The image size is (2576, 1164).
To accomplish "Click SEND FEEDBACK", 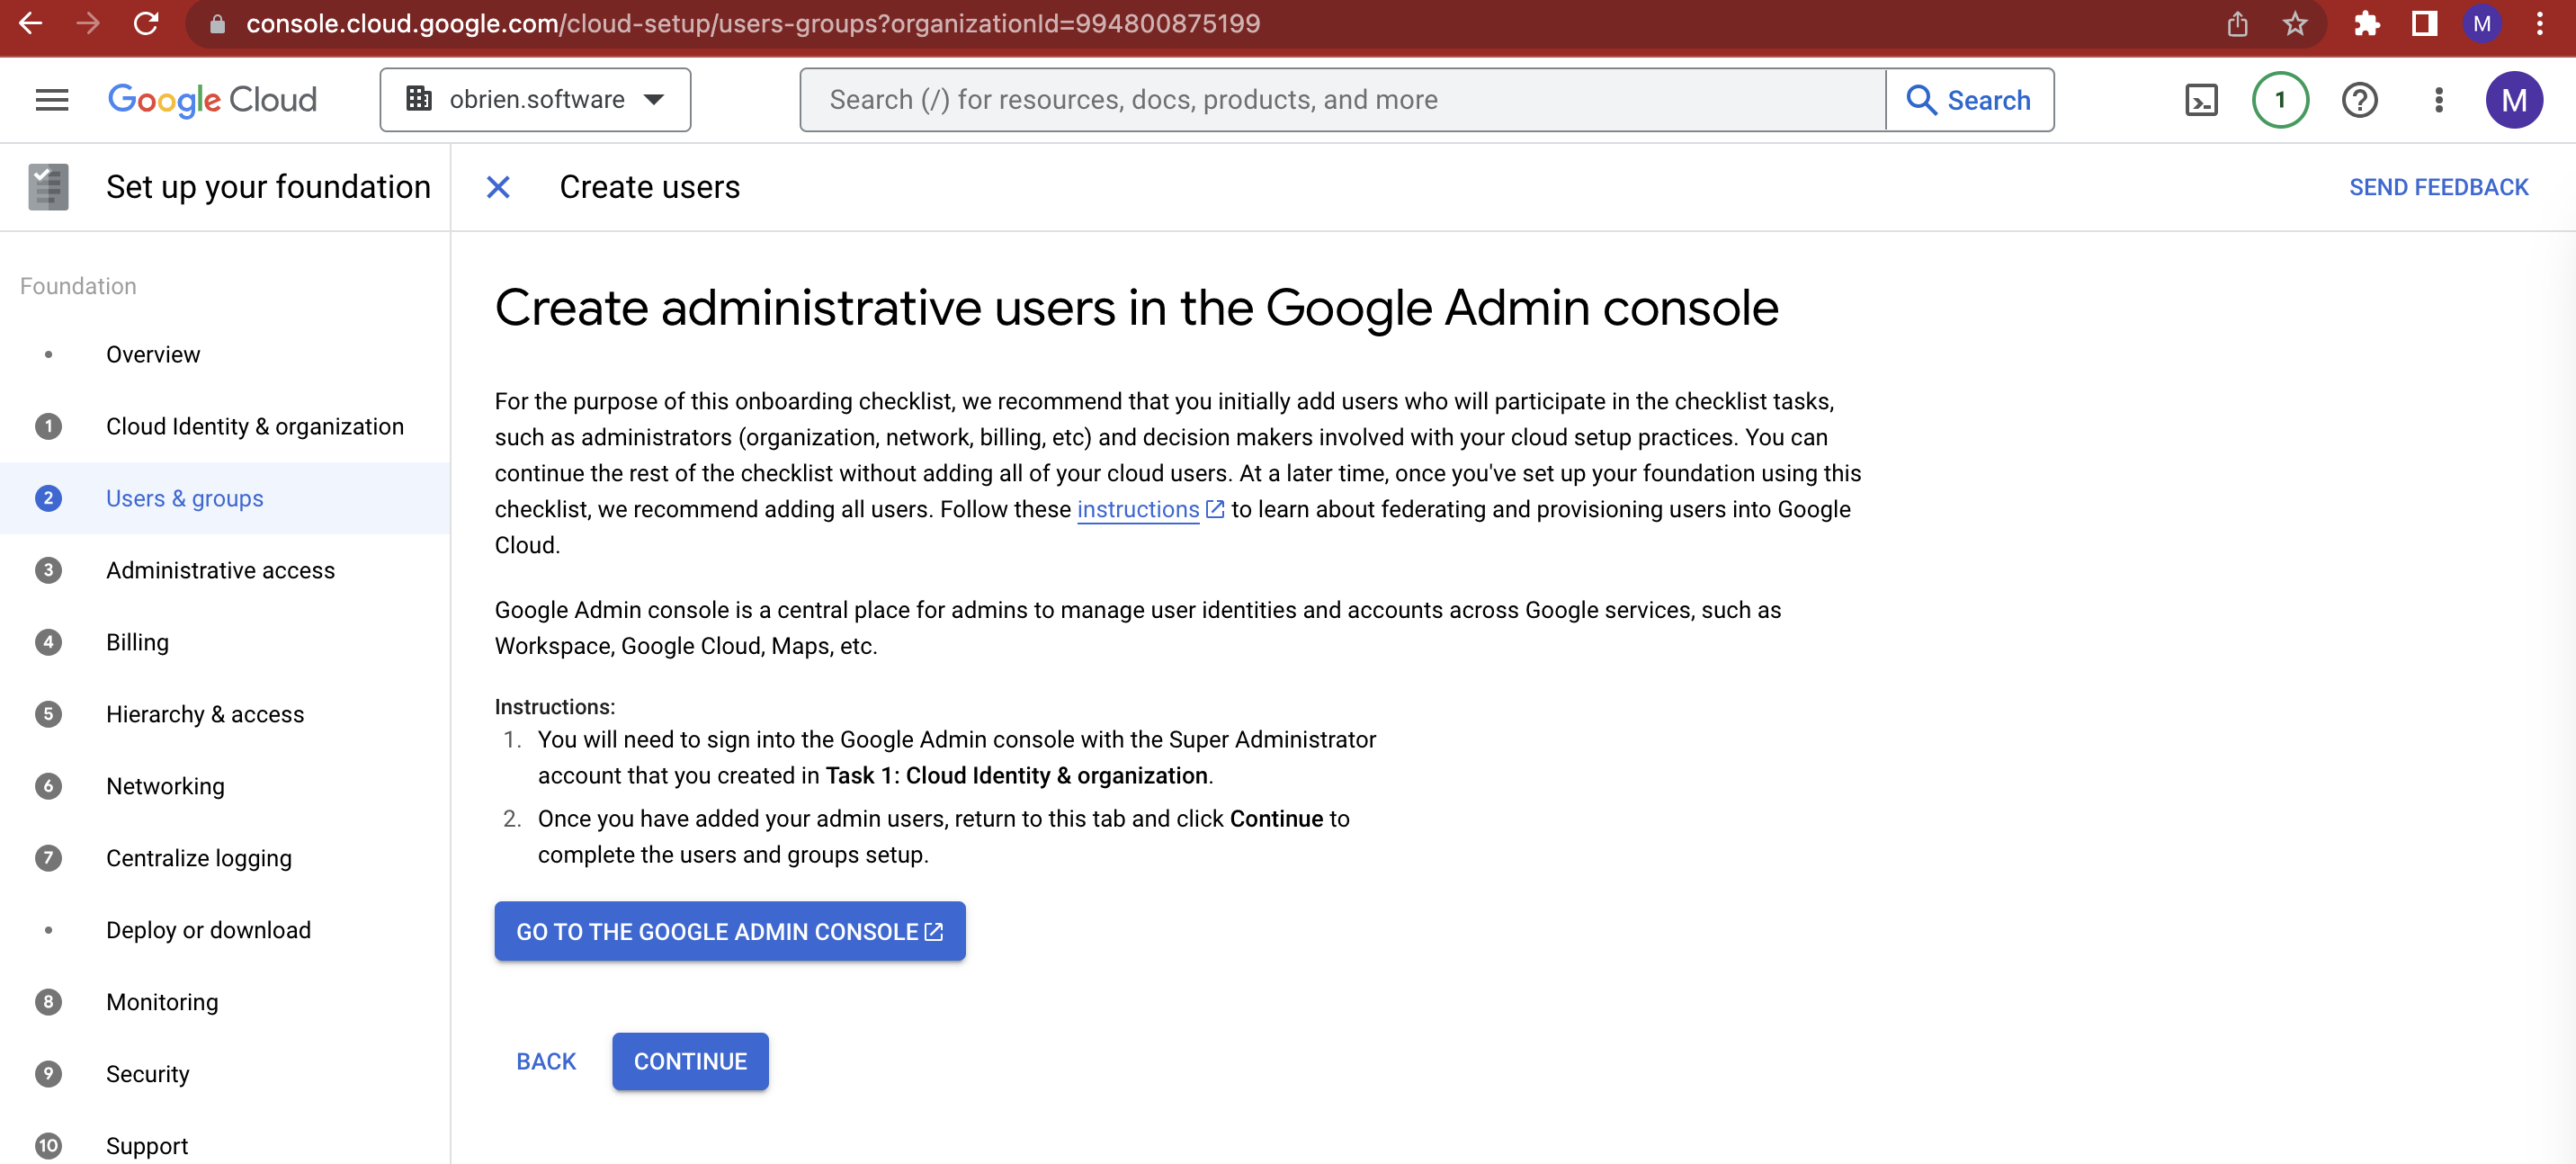I will tap(2439, 186).
